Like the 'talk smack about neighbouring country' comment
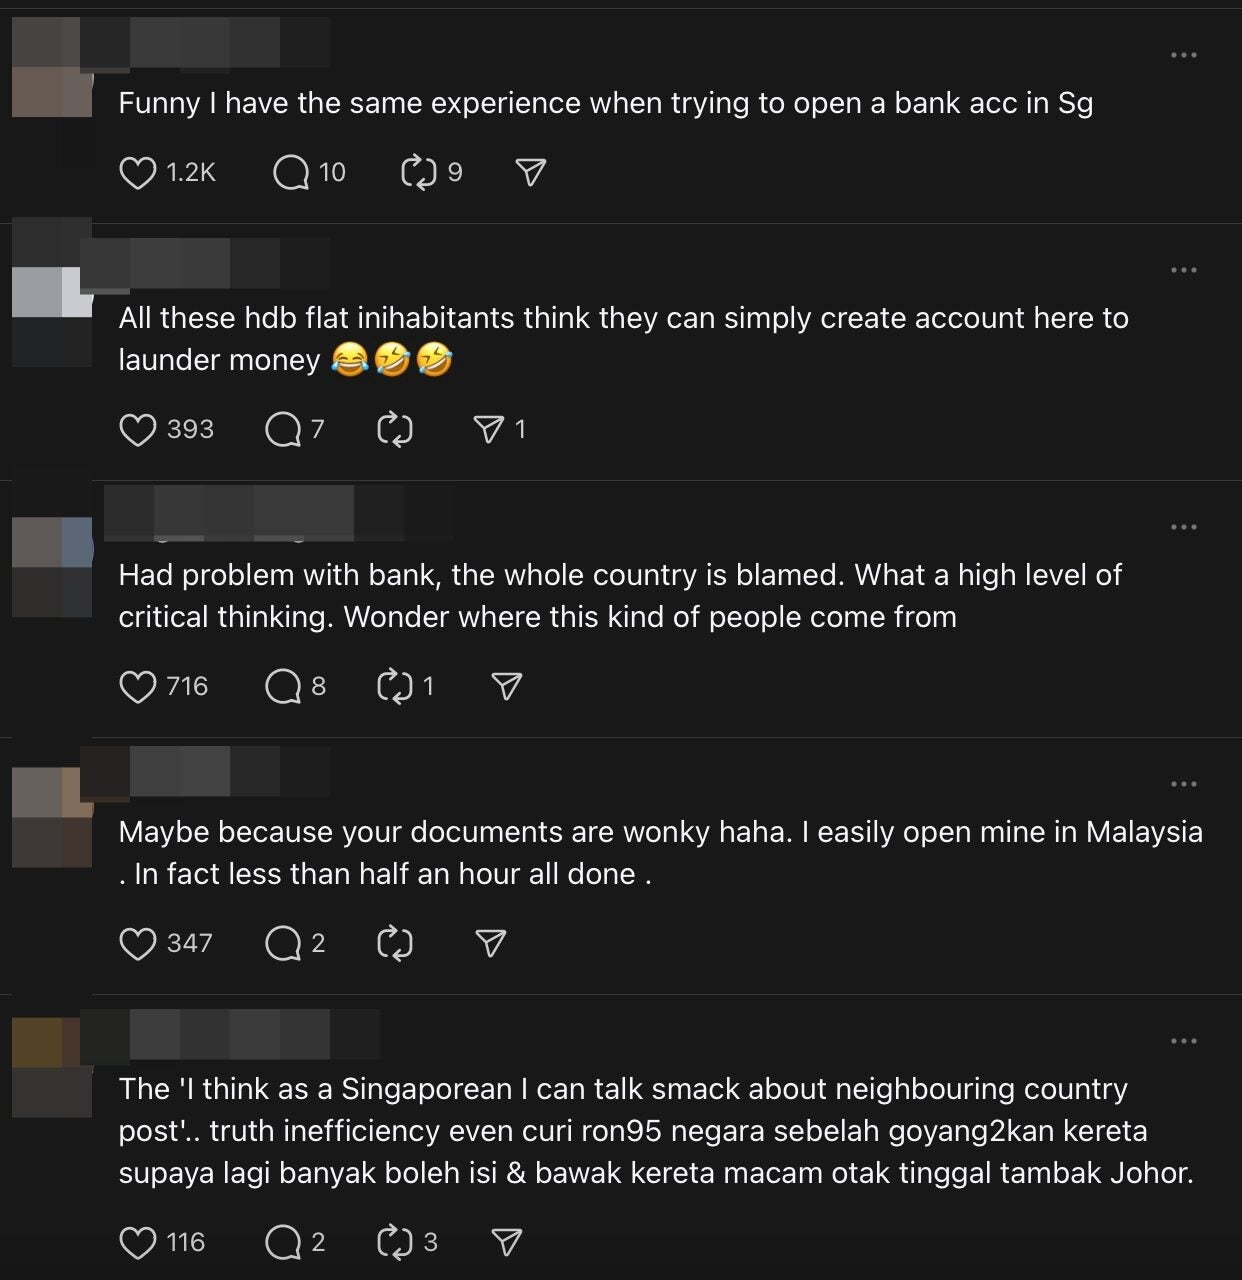 [138, 1243]
